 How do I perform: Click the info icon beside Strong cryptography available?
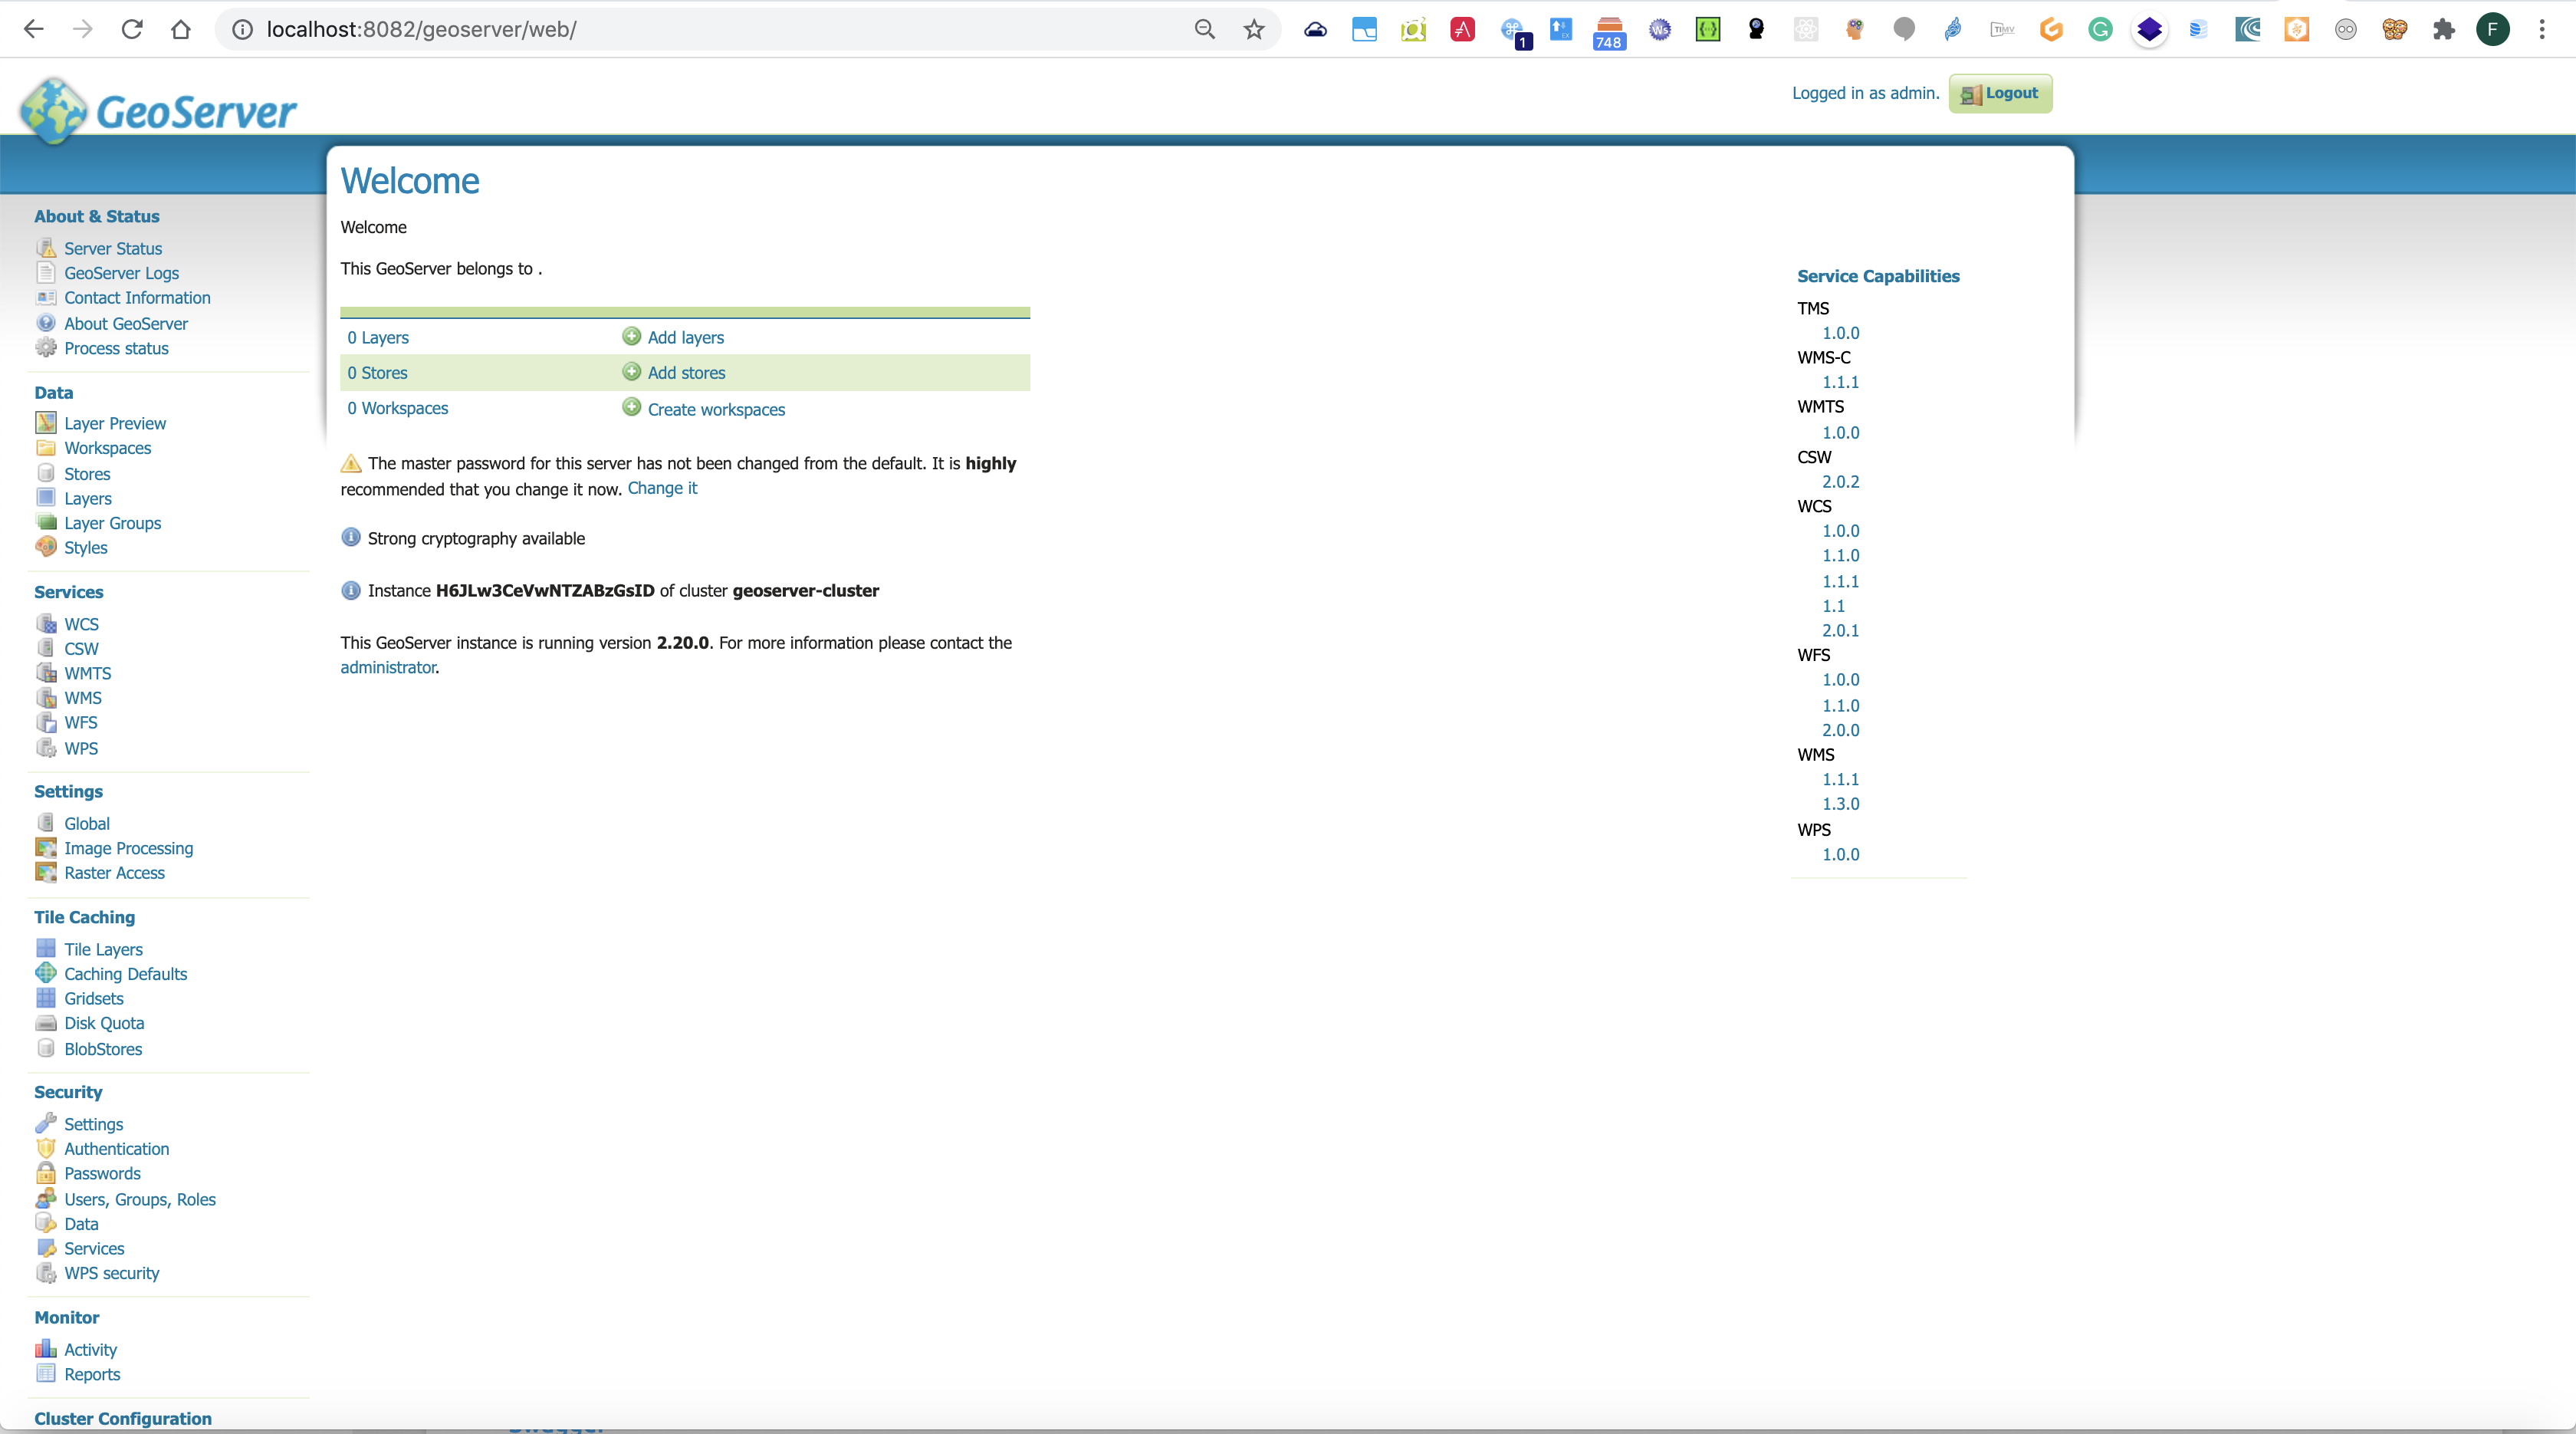point(350,537)
